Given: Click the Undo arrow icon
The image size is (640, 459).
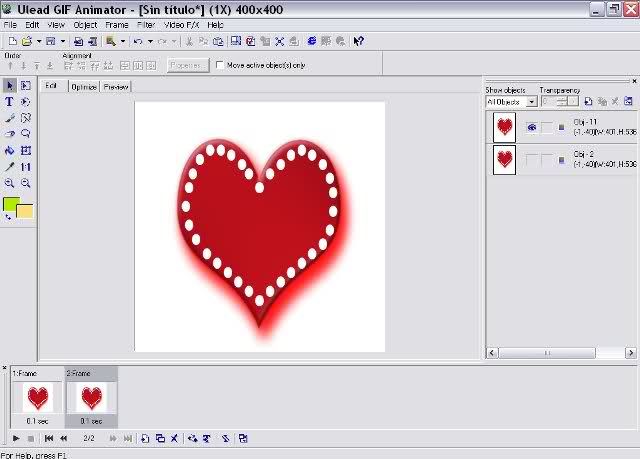Looking at the screenshot, I should pyautogui.click(x=138, y=41).
